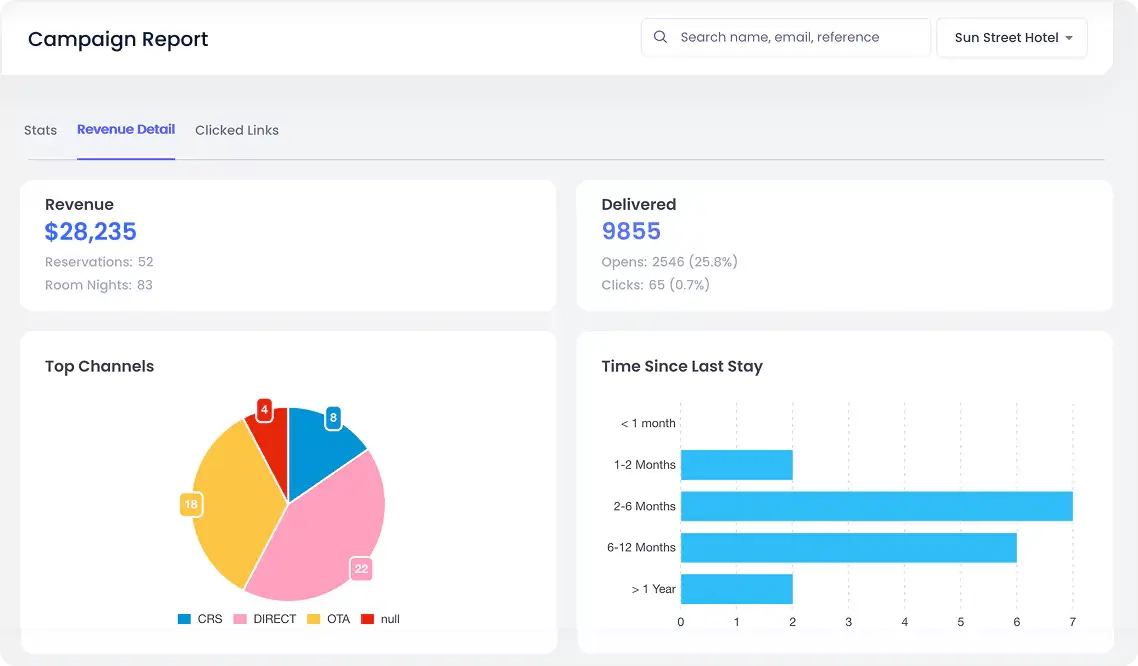Click the Sun Street Hotel dropdown arrow

point(1069,38)
